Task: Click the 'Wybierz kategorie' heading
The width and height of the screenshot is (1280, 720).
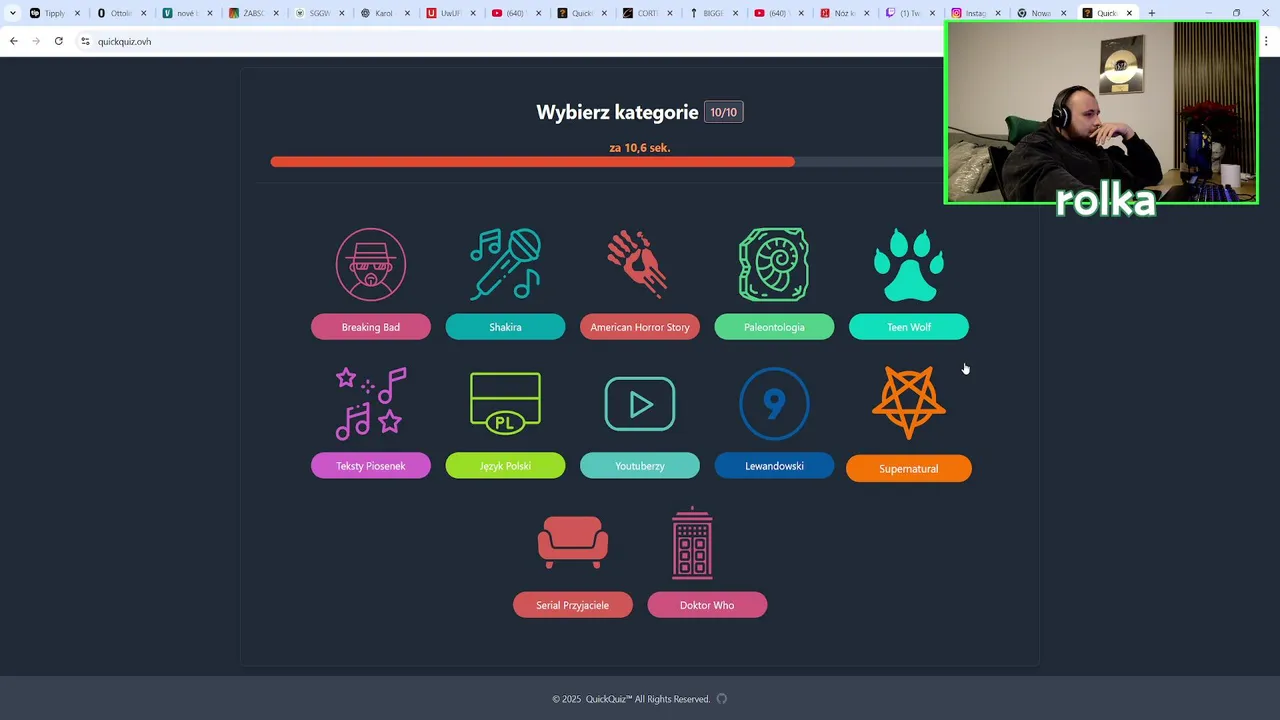Action: (x=617, y=112)
